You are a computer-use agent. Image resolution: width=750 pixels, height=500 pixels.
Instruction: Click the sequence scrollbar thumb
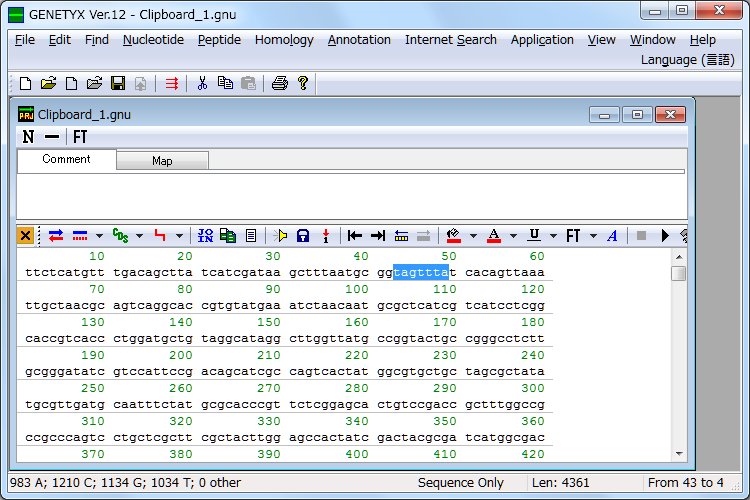pos(679,274)
